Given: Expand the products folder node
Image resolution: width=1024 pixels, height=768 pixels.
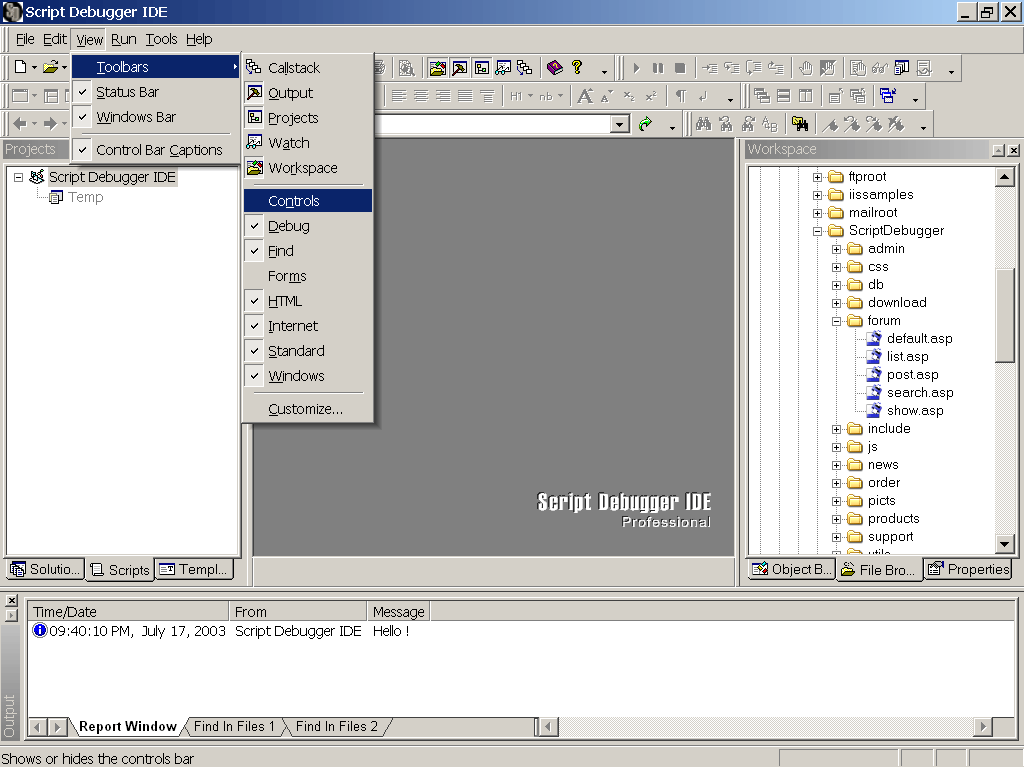Looking at the screenshot, I should [836, 519].
